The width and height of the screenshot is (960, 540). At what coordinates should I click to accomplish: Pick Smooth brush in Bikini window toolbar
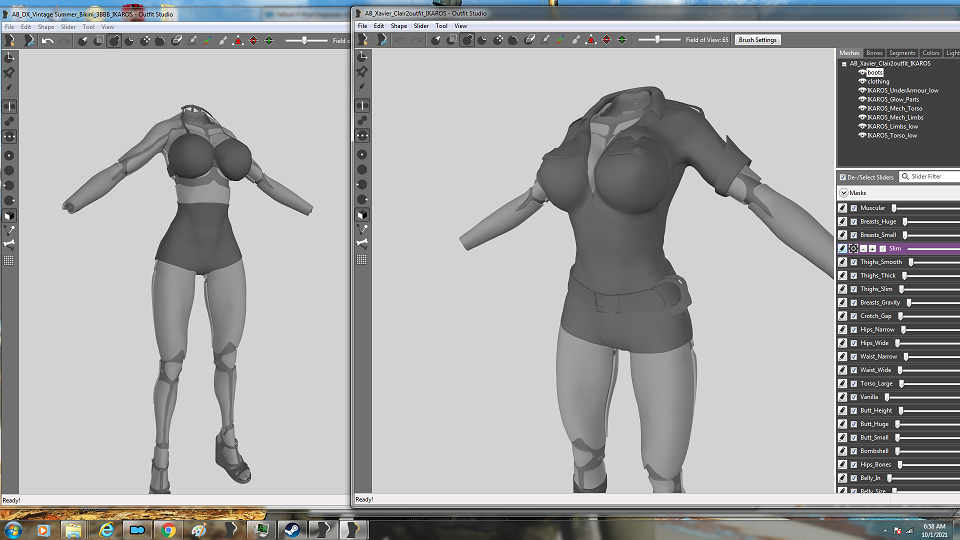(160, 40)
